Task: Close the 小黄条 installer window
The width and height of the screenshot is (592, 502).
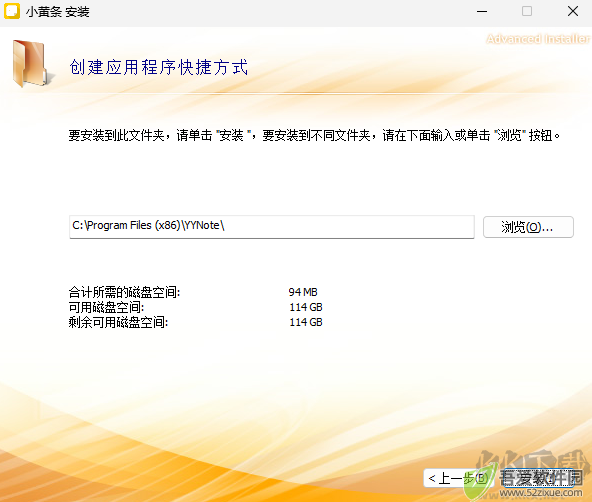Action: [573, 11]
